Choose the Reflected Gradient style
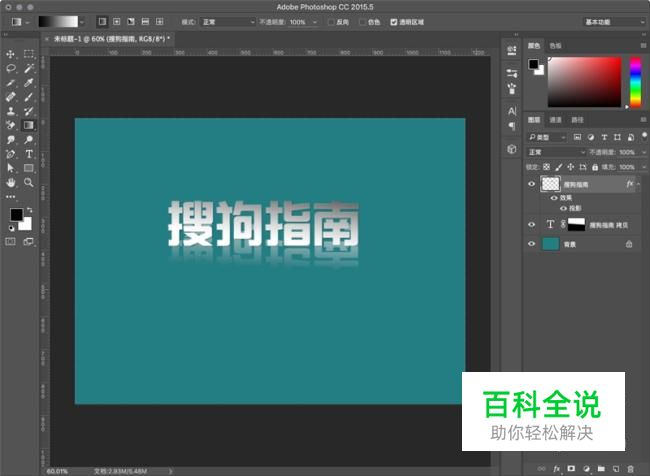The image size is (650, 476). (x=145, y=22)
